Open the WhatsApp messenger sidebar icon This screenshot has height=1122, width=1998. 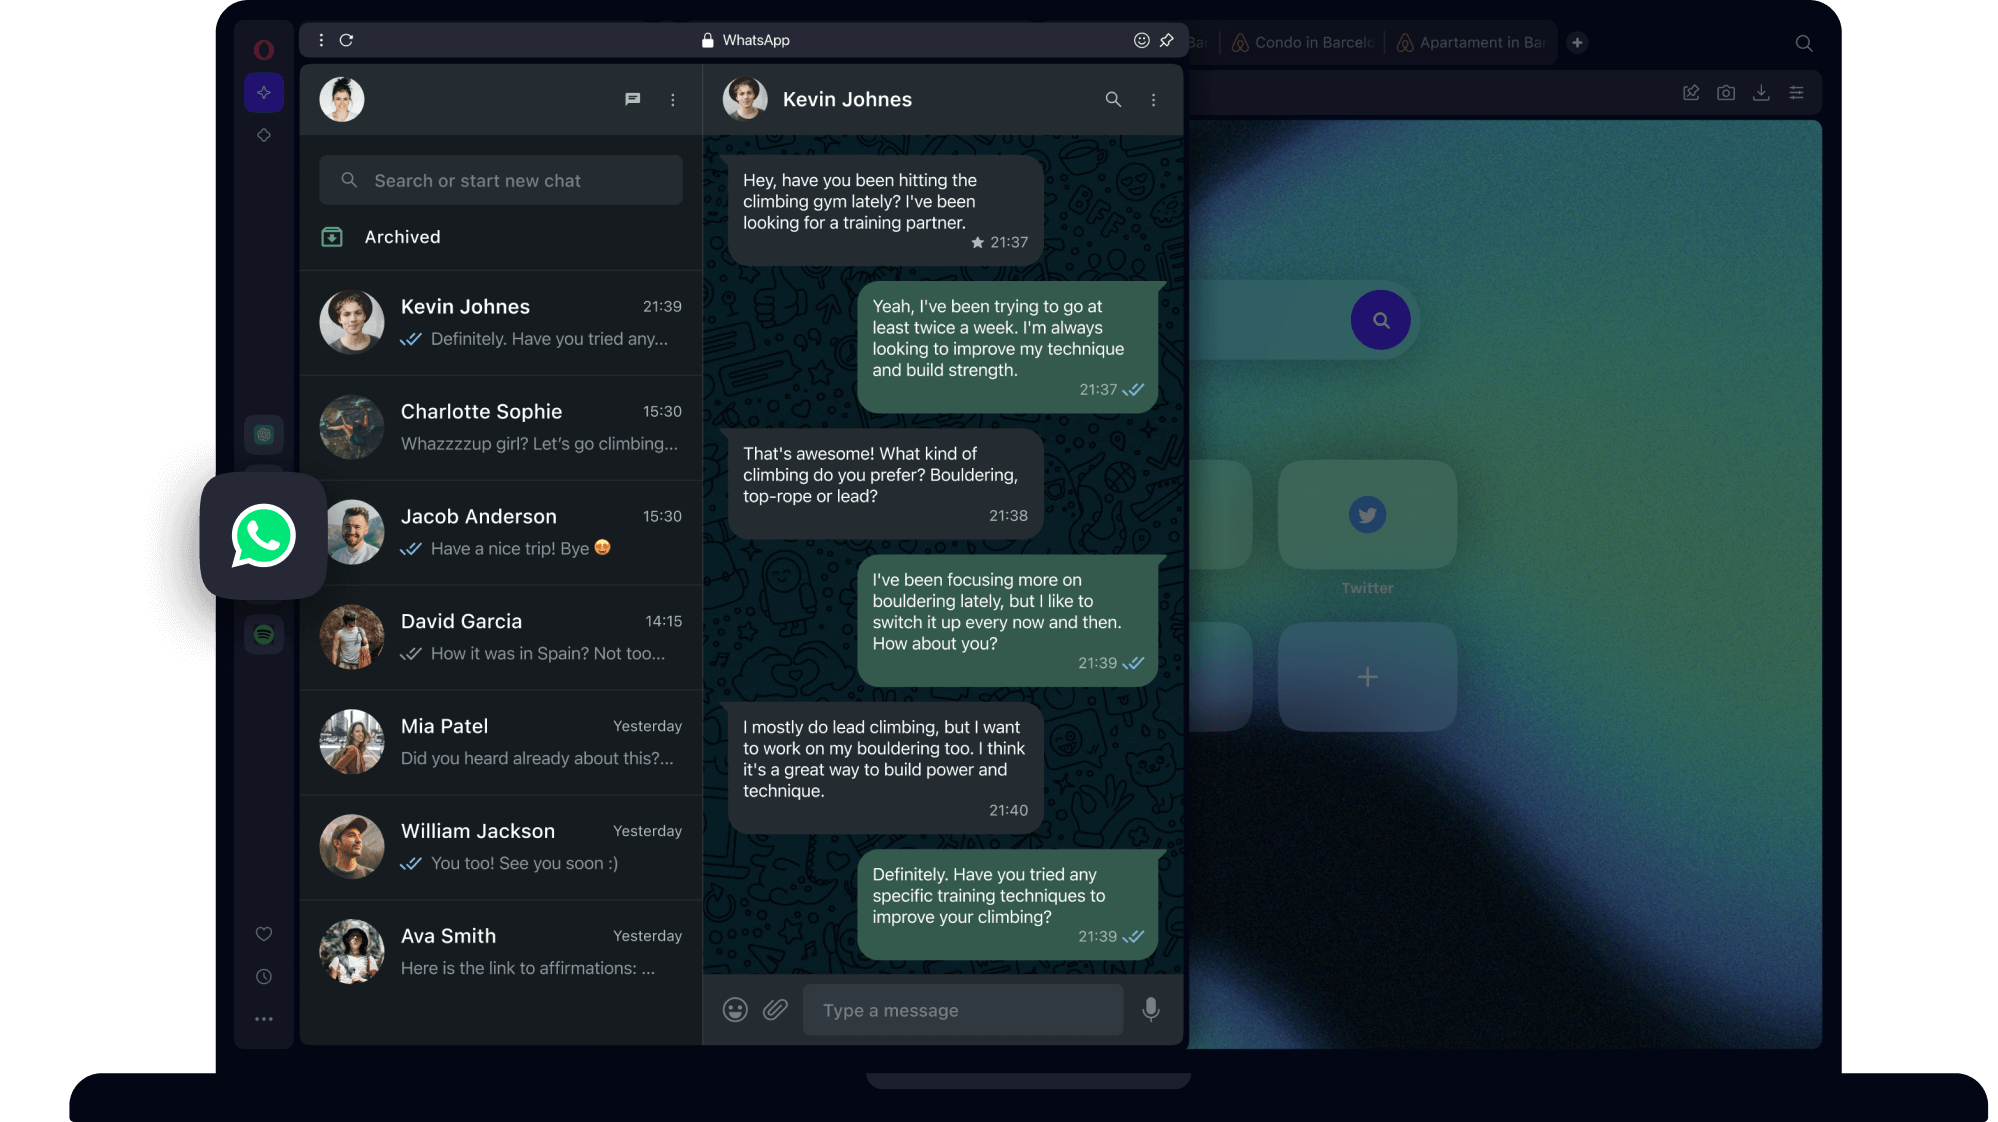coord(263,536)
